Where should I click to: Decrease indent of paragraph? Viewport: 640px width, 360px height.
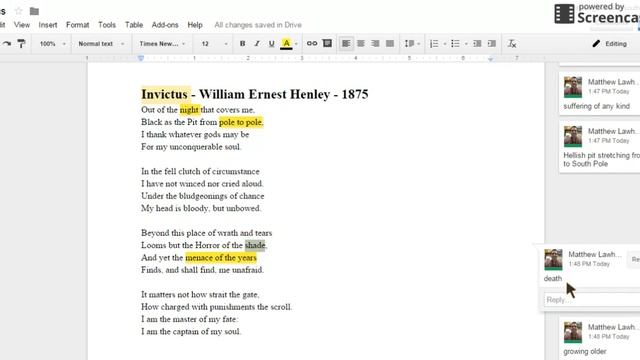point(477,44)
